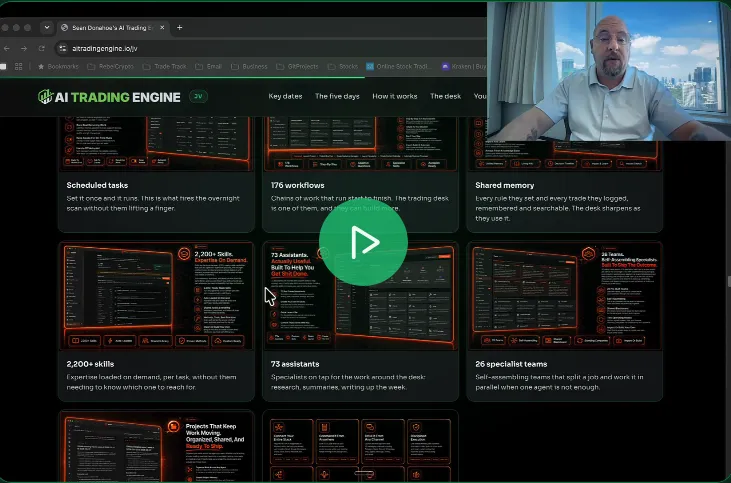Click the site info icon in address bar
This screenshot has width=731, height=483.
tap(63, 48)
